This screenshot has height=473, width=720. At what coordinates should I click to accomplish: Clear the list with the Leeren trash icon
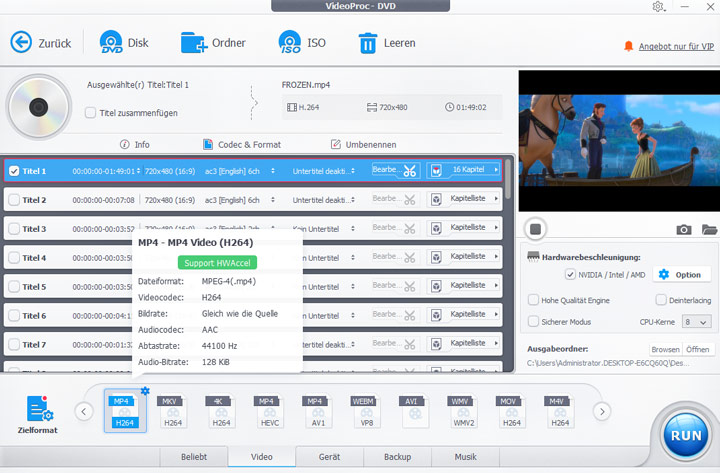point(368,43)
